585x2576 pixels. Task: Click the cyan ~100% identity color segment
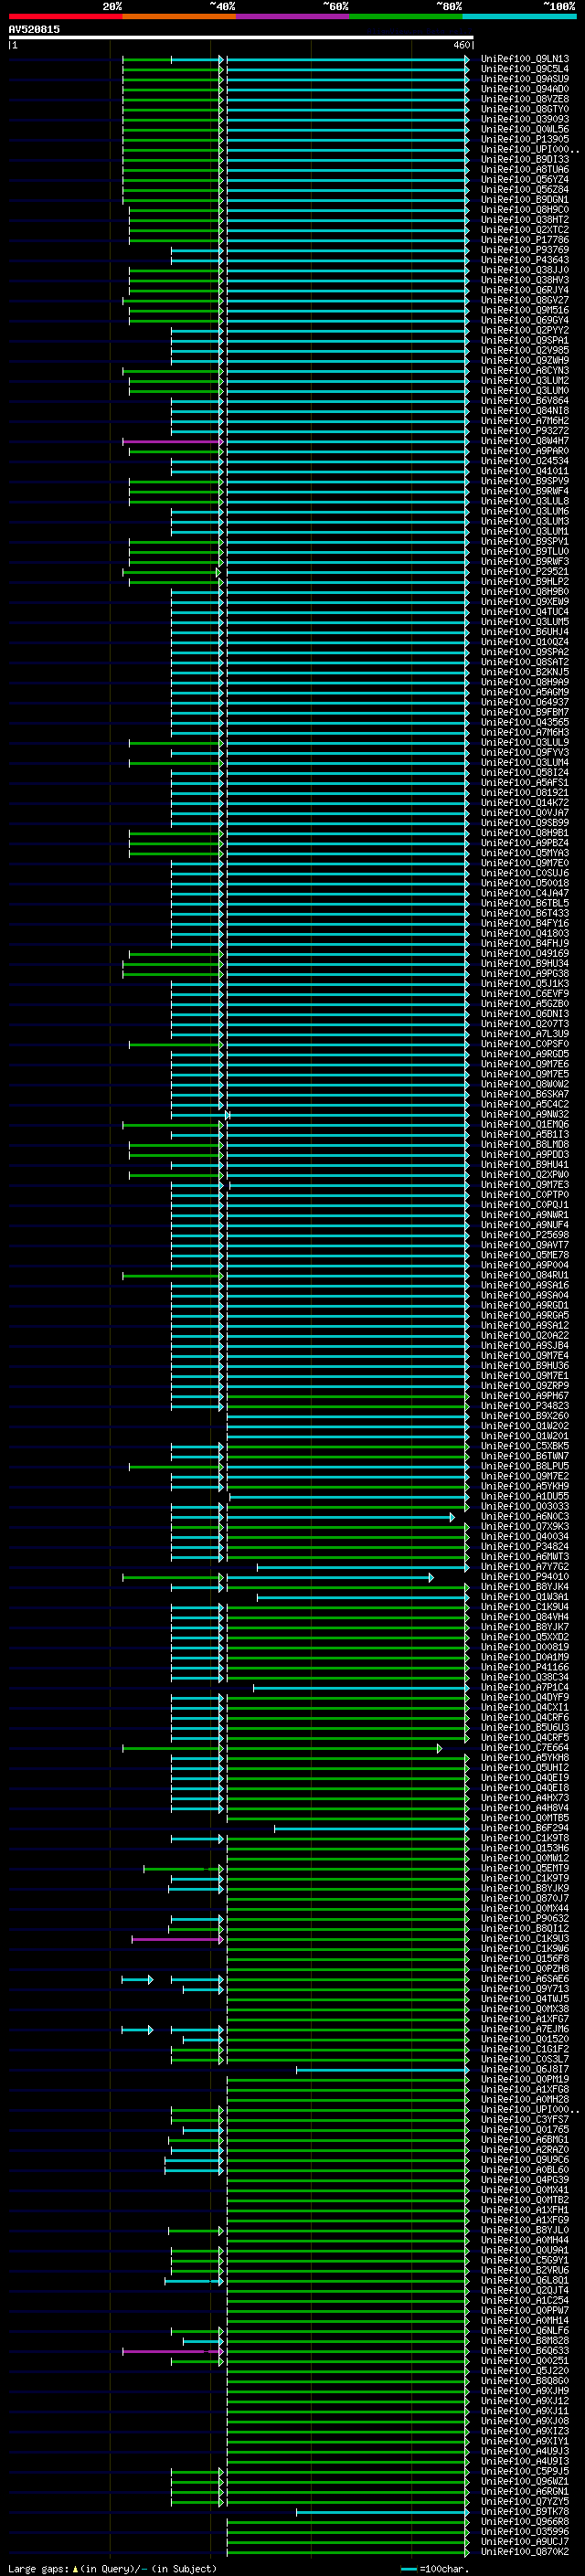[x=519, y=16]
